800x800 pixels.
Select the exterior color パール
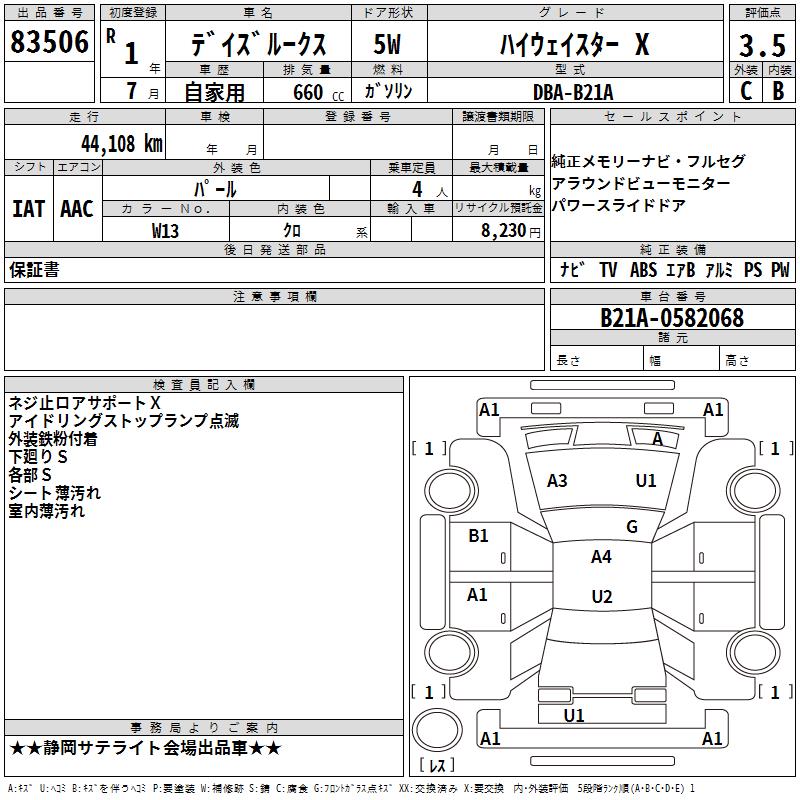[215, 189]
